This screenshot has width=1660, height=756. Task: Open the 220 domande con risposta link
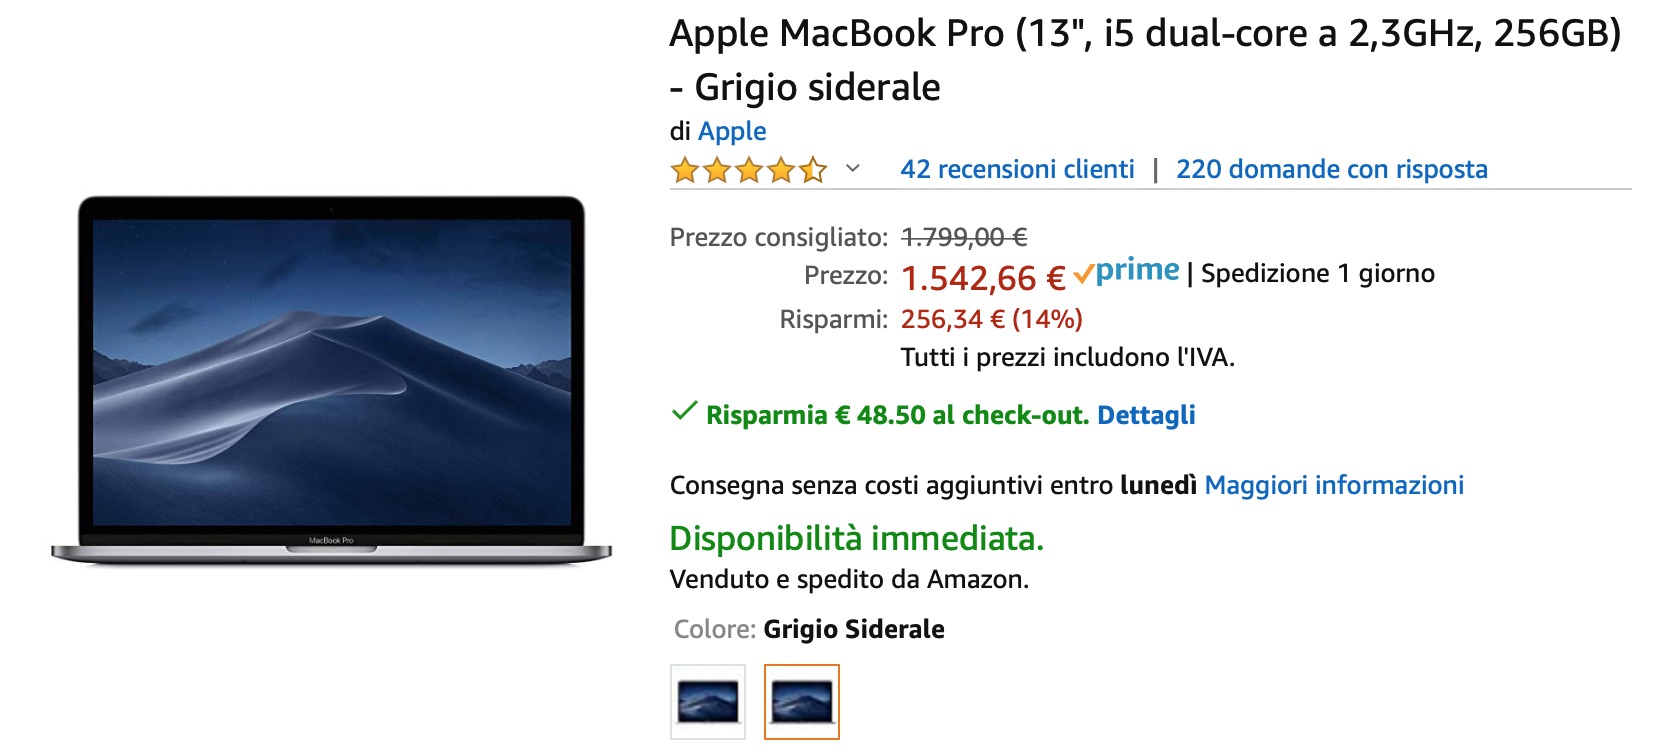[x=1332, y=169]
